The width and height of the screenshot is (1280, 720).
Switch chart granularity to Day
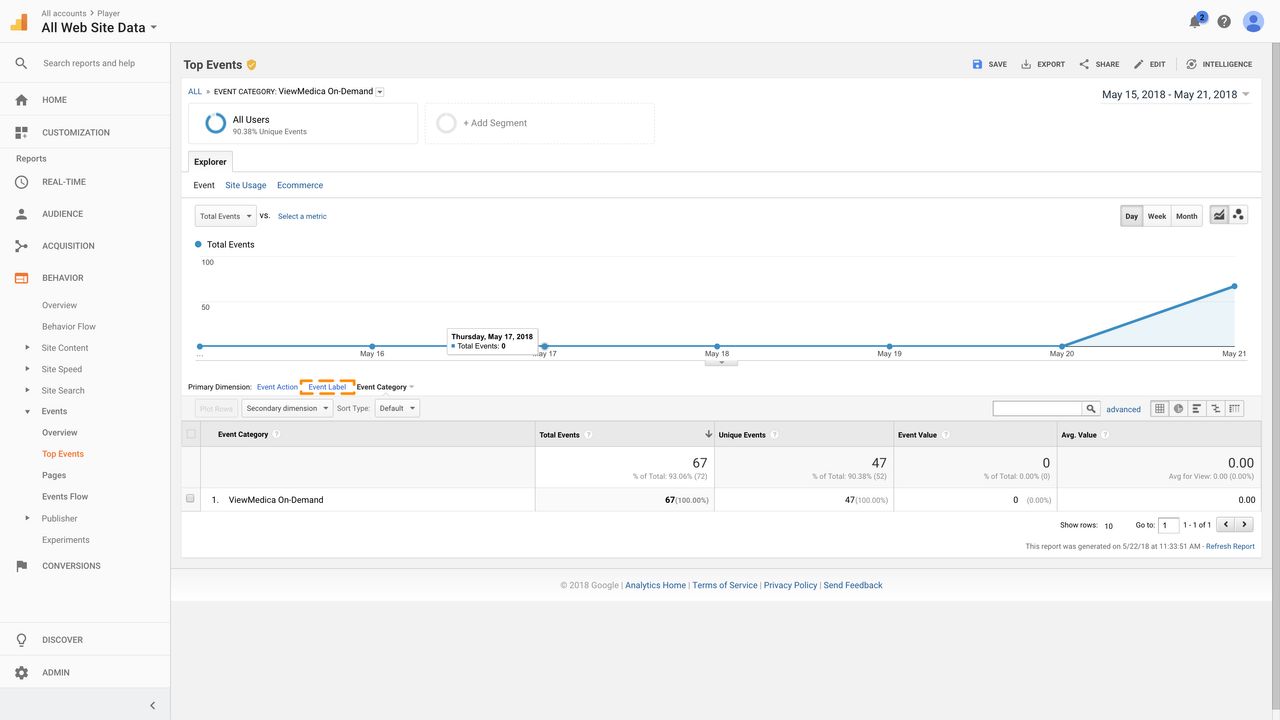[x=1131, y=216]
